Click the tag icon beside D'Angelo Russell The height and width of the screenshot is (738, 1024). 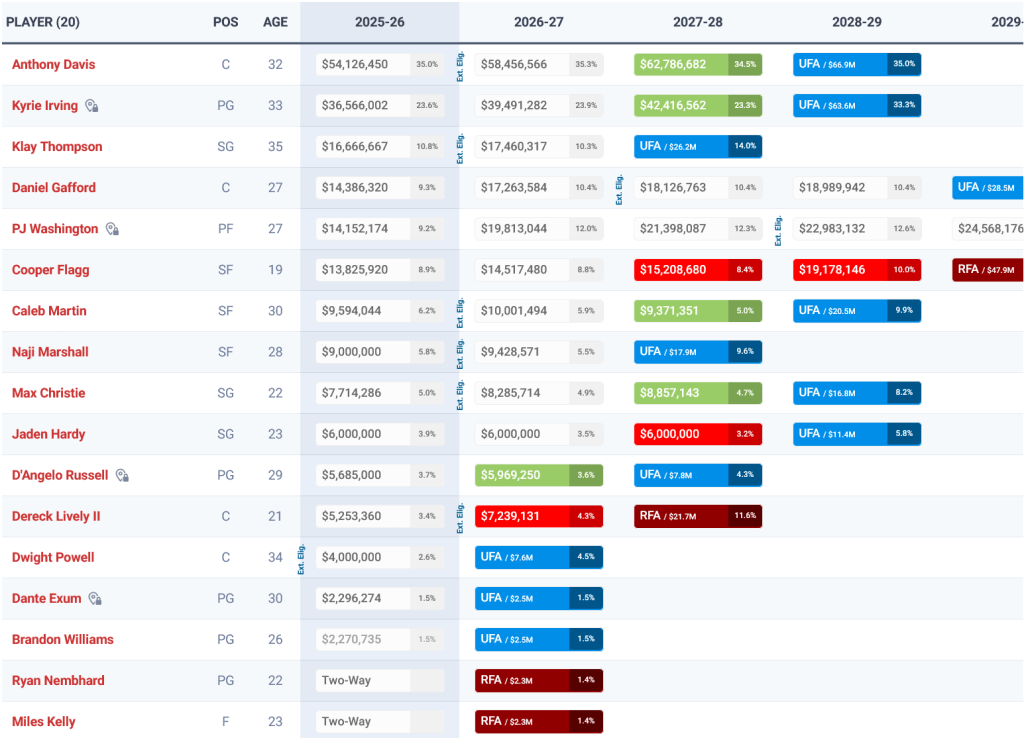[122, 476]
